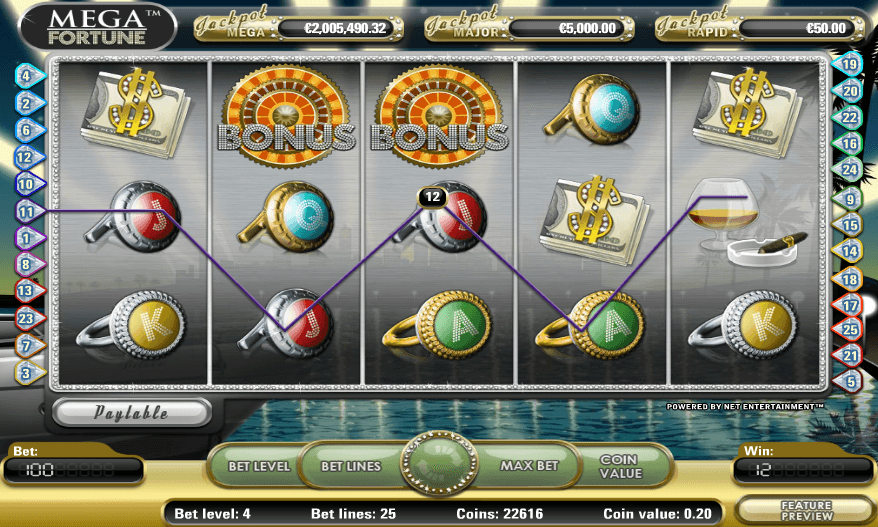The width and height of the screenshot is (878, 527).
Task: Open the Paytable
Action: tap(132, 413)
